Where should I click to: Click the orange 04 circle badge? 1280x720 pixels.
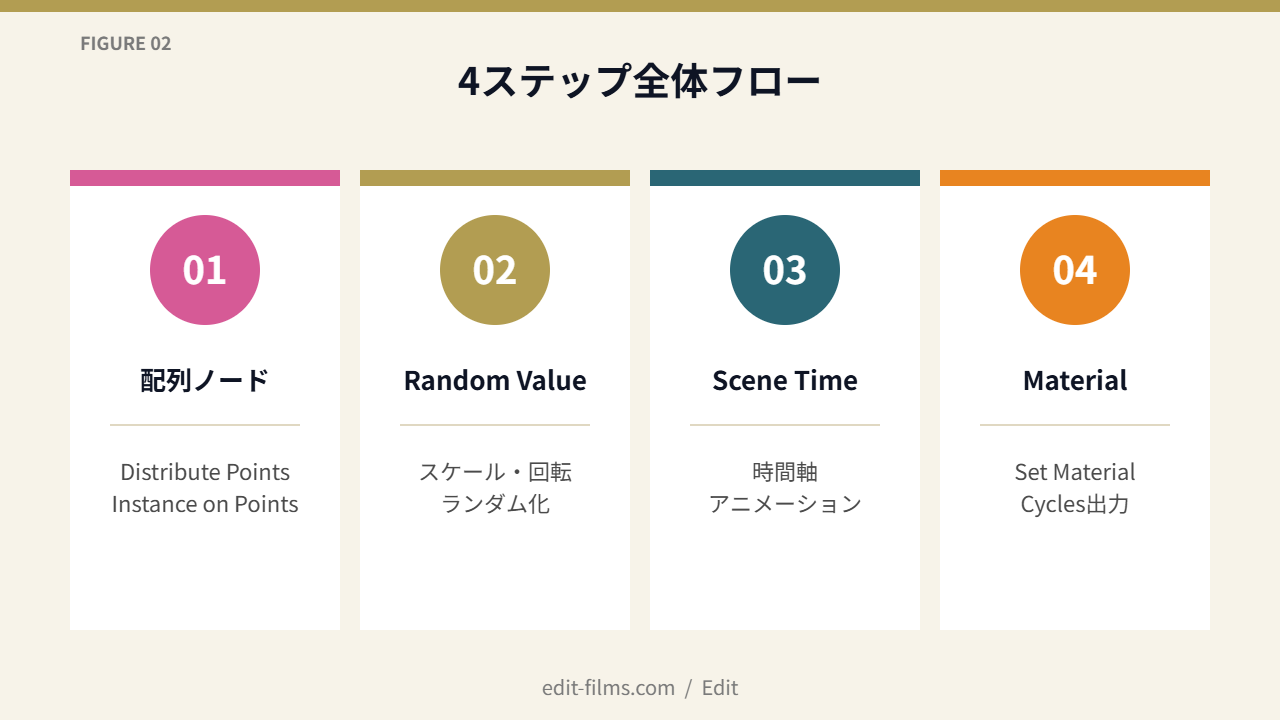pyautogui.click(x=1075, y=270)
